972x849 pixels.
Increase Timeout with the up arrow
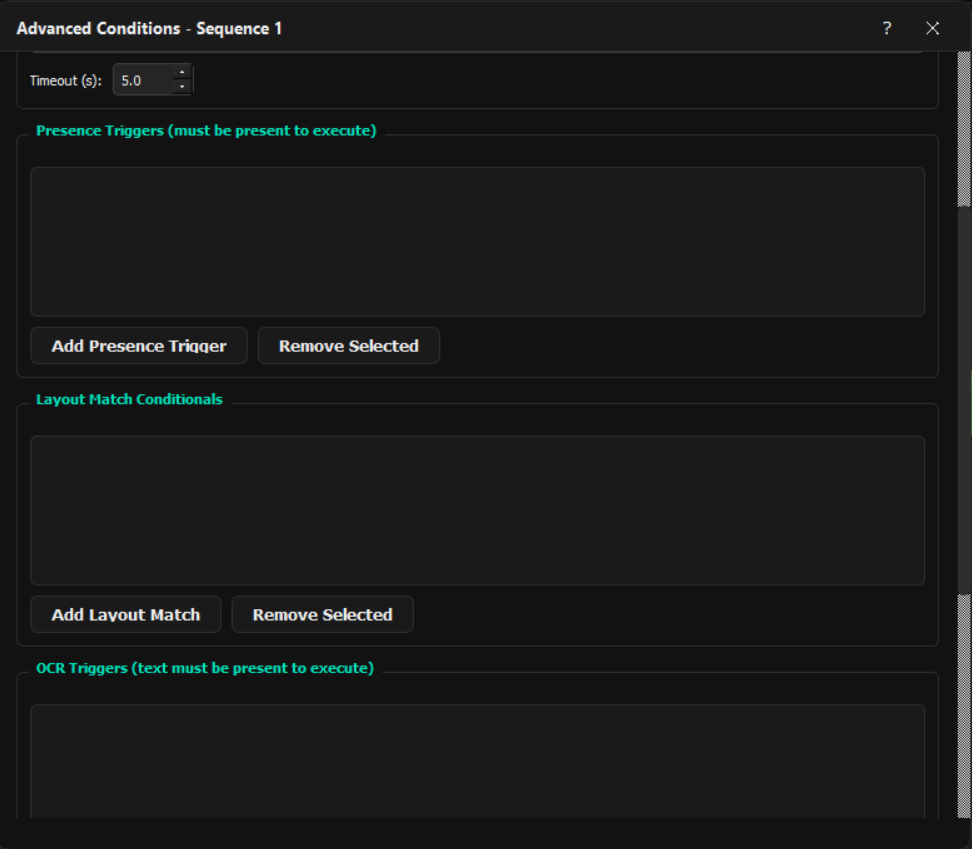(181, 73)
